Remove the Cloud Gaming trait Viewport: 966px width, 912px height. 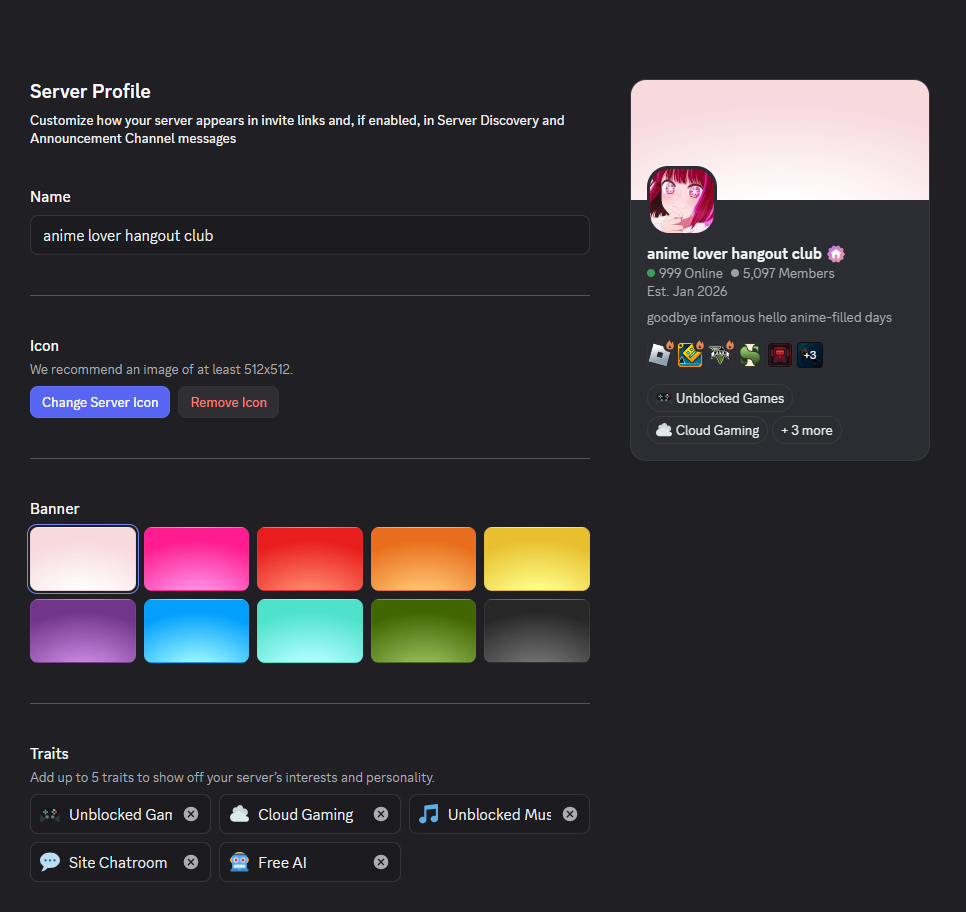381,814
